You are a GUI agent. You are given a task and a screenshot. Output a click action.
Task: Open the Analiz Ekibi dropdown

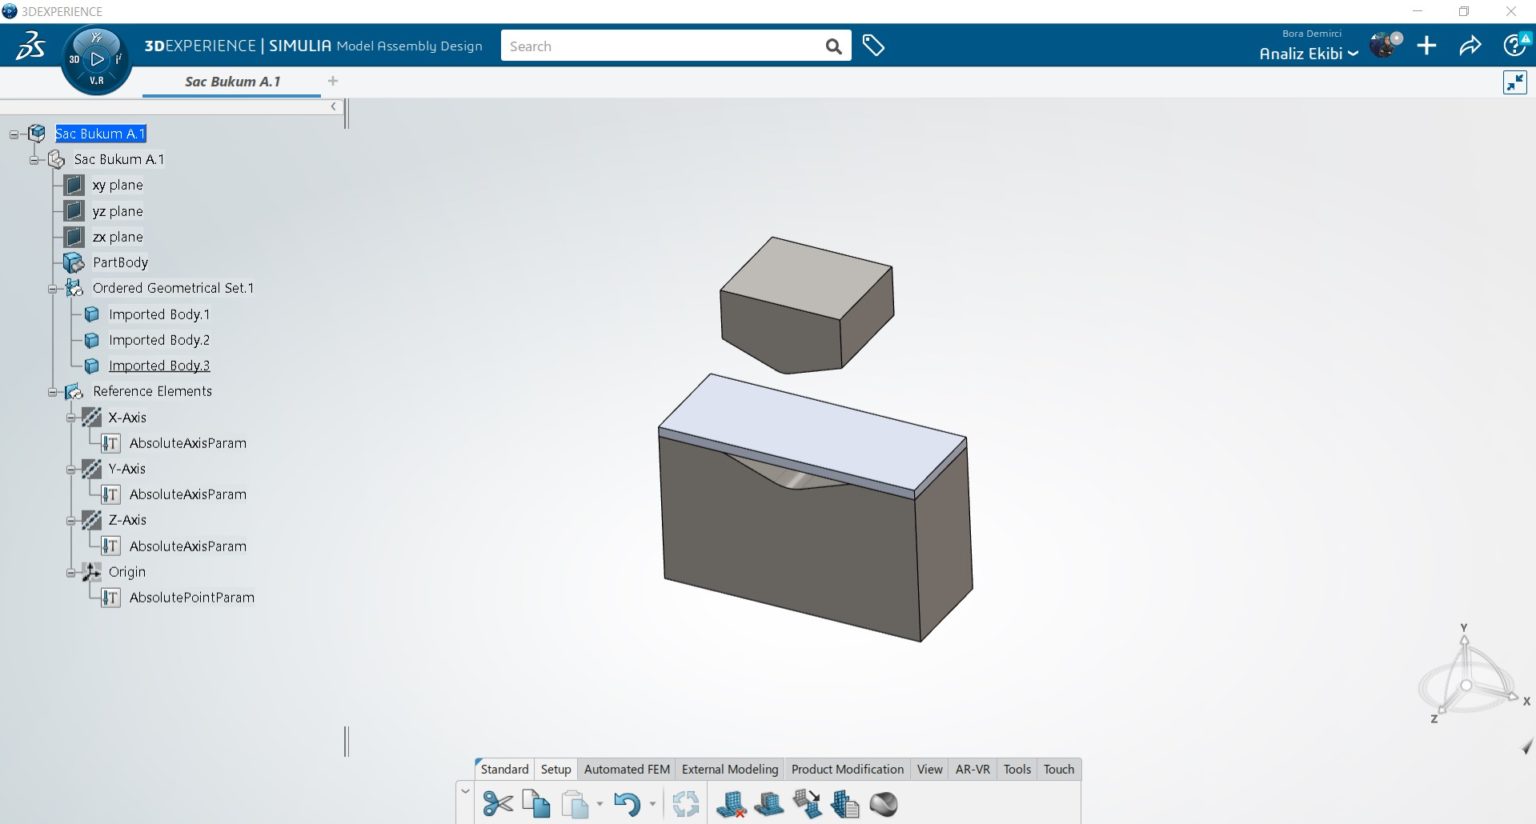coord(1308,53)
